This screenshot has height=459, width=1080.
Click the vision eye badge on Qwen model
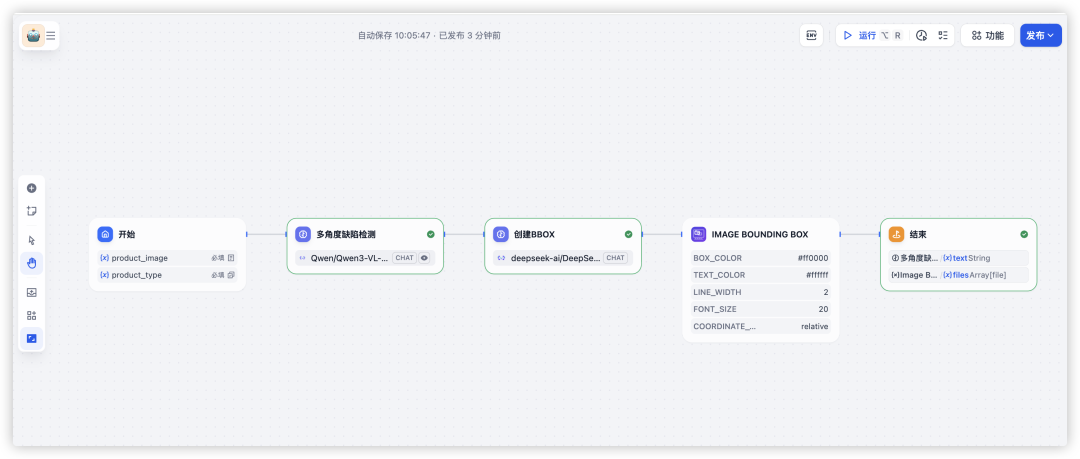[424, 258]
